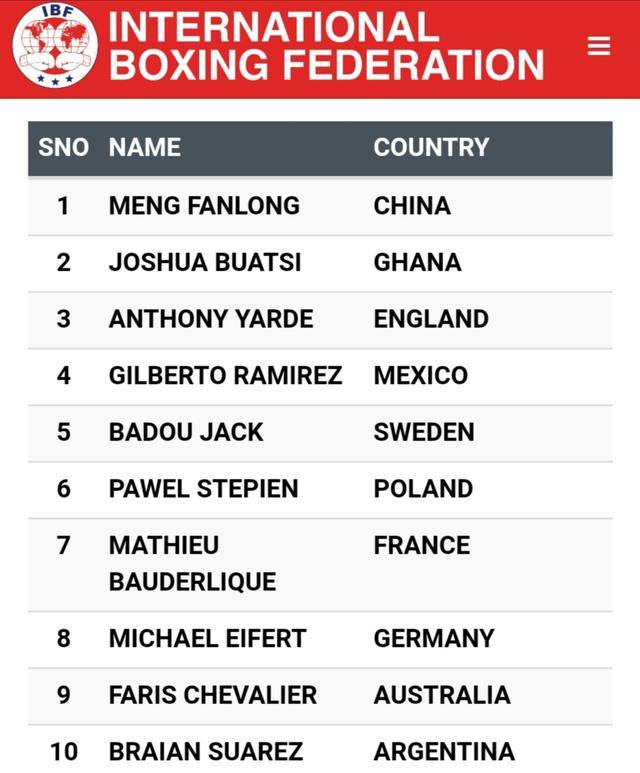The height and width of the screenshot is (773, 640).
Task: Open the hamburger menu icon
Action: point(599,46)
